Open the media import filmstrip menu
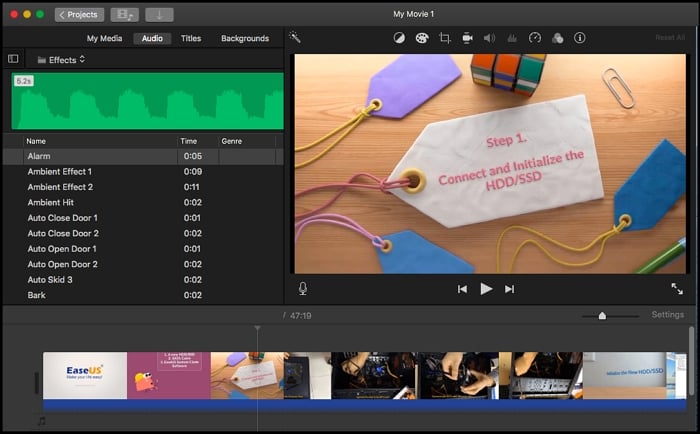 (124, 15)
